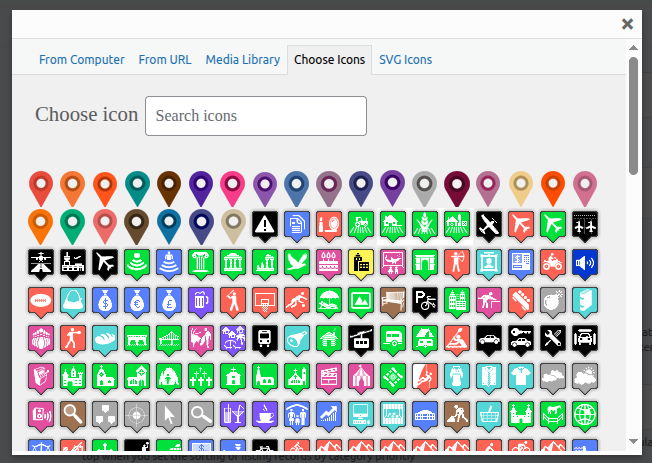Select the red archery marker icon
Screen dimensions: 652x463
pyautogui.click(x=457, y=265)
